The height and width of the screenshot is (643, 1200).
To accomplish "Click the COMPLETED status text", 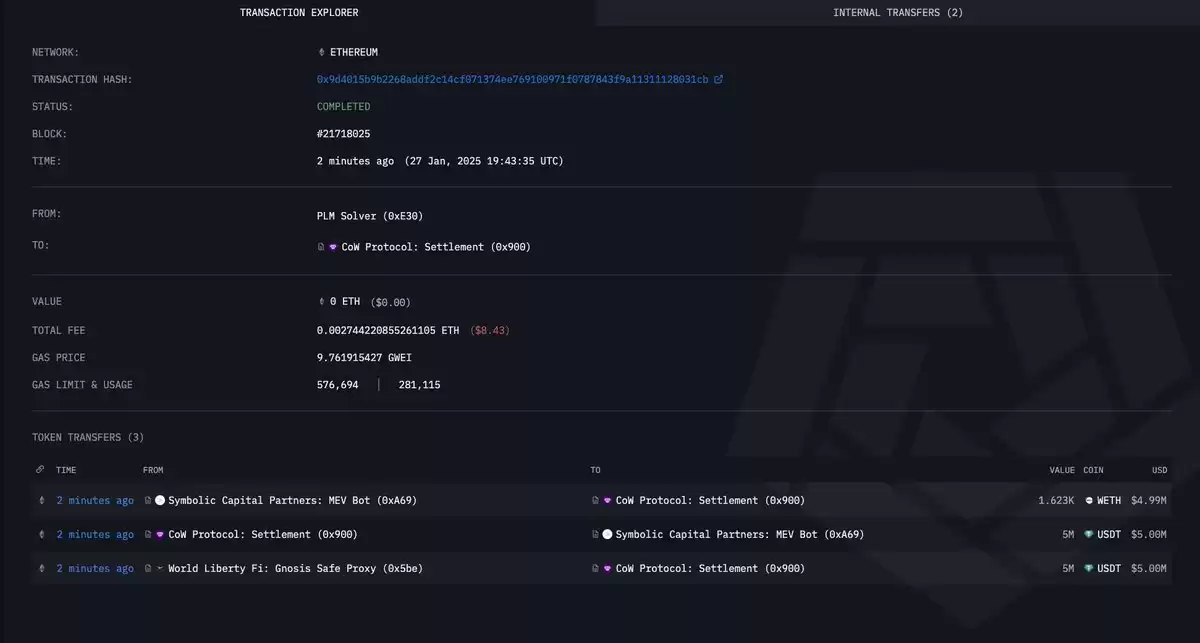I will click(344, 107).
